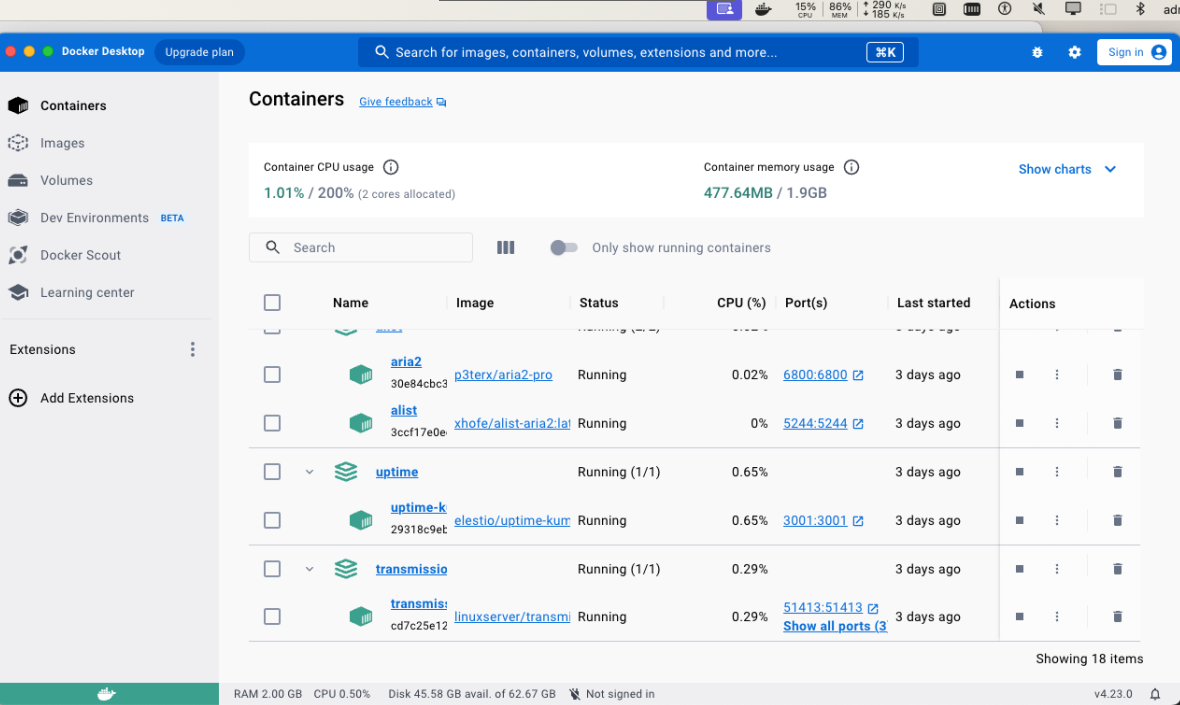
Task: Open Show charts dropdown
Action: 1067,169
